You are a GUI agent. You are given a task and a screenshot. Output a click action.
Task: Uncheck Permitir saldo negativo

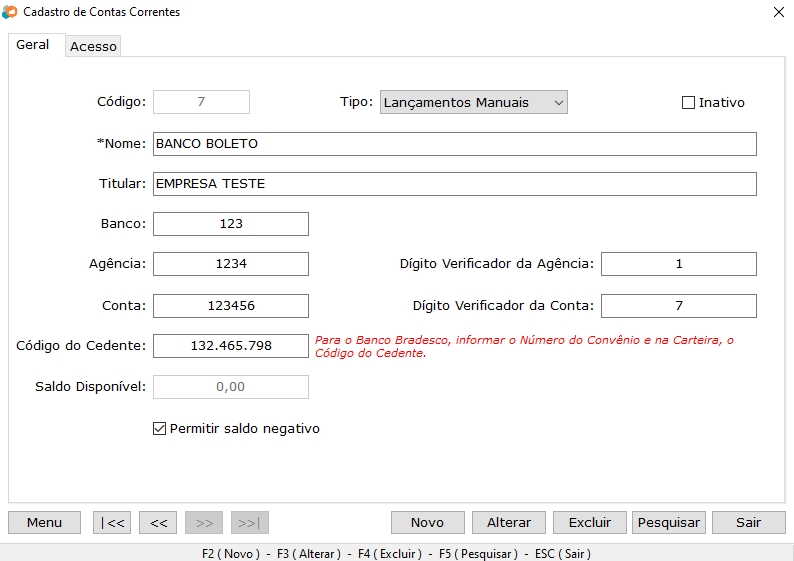159,429
